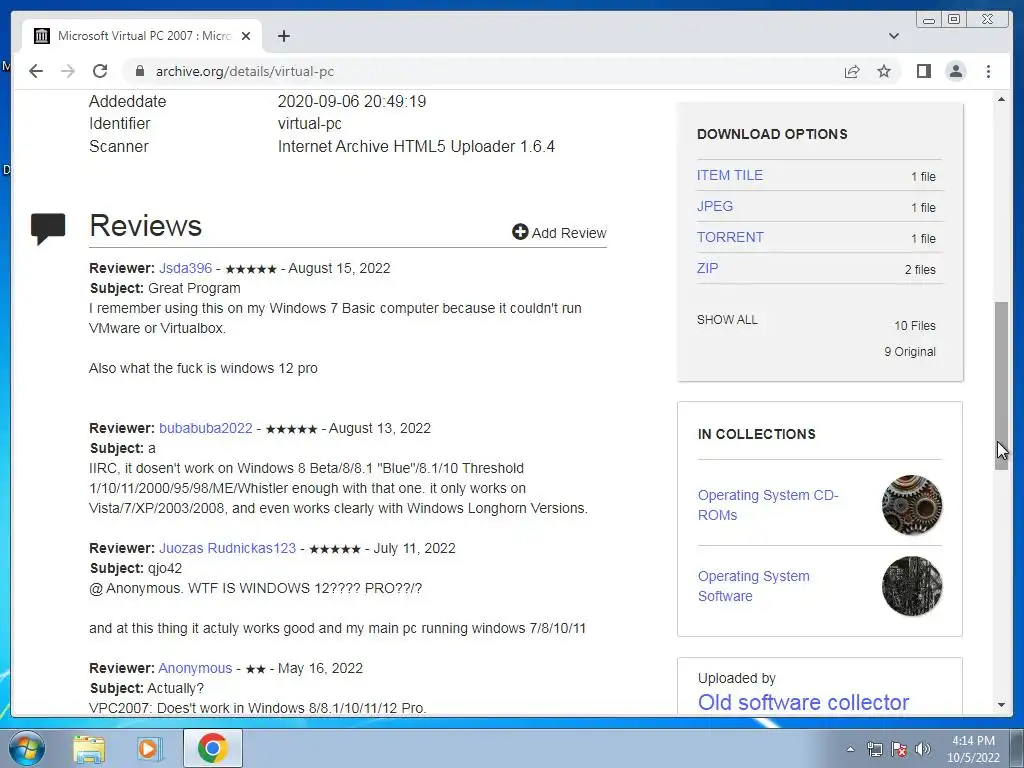Download the JPEG file
This screenshot has height=768, width=1024.
click(x=715, y=206)
